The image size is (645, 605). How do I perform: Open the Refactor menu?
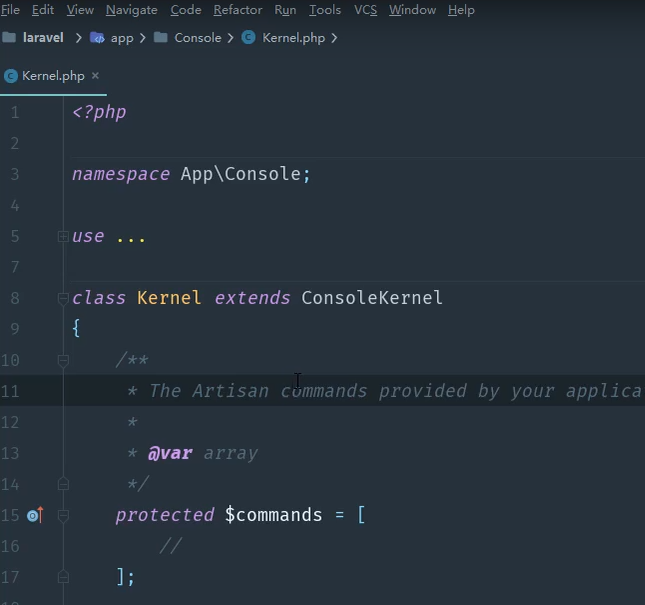click(237, 10)
